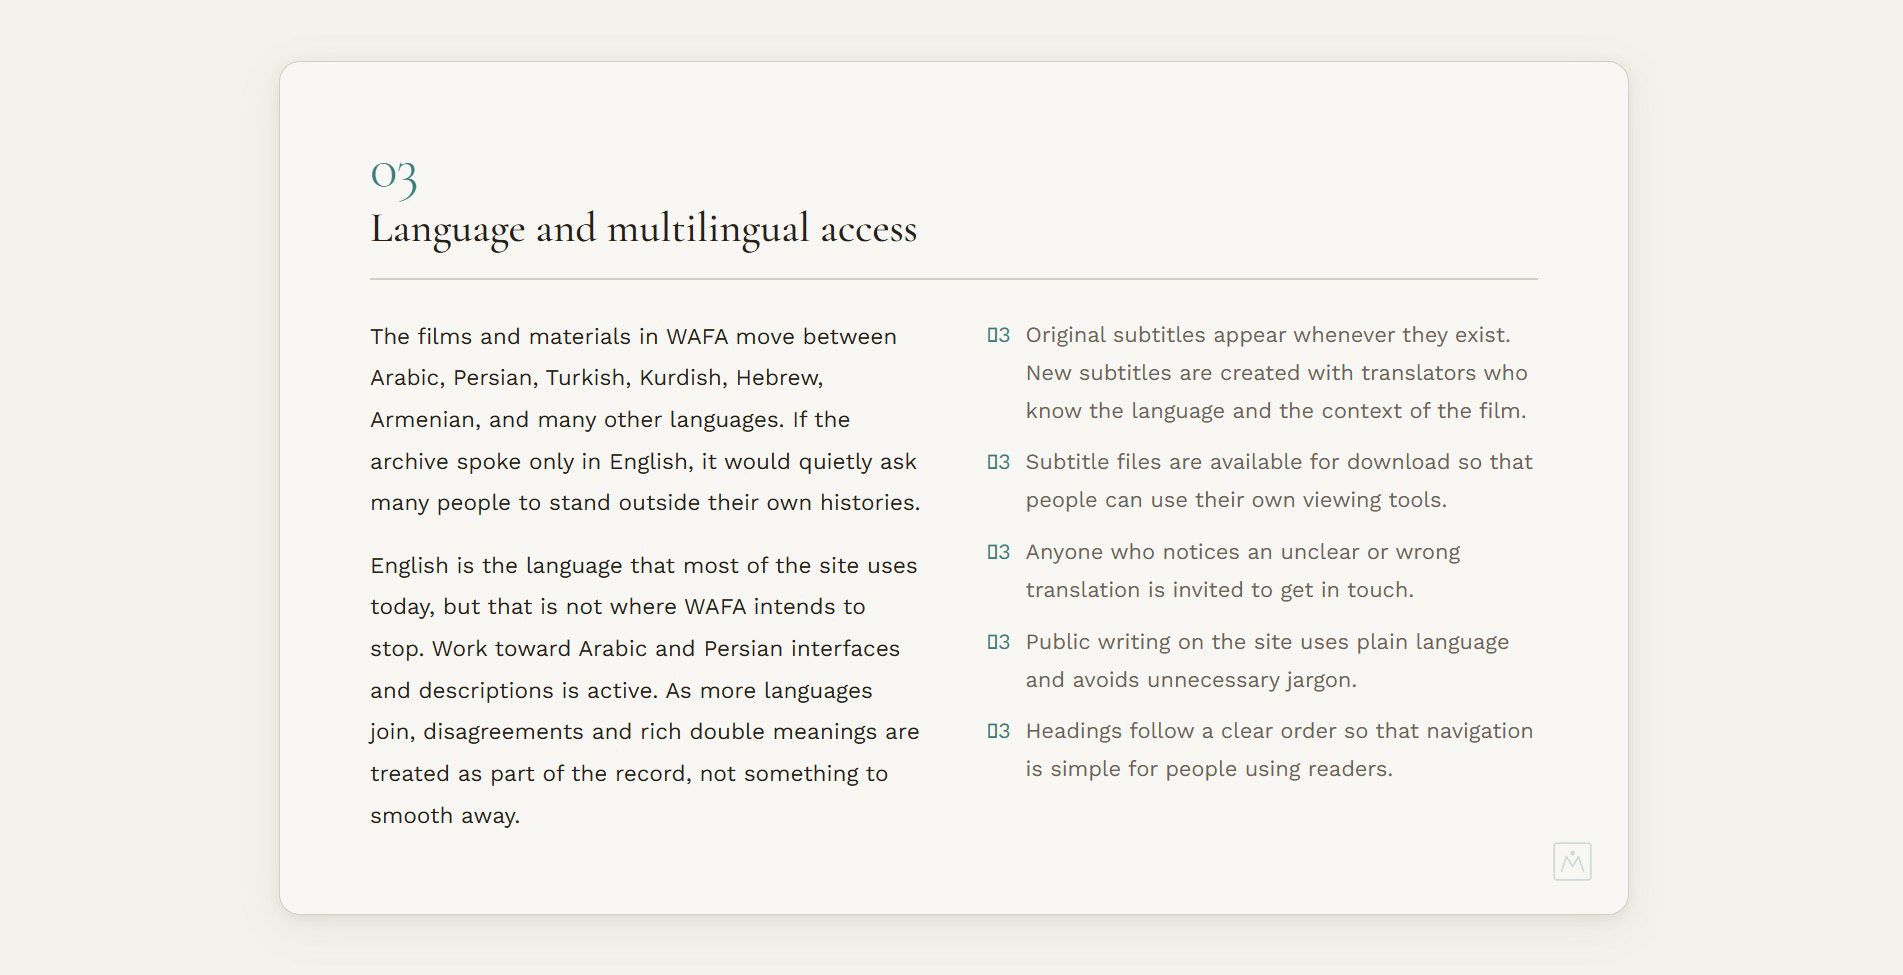Viewport: 1903px width, 975px height.
Task: Select the list item "Original subtitles appear whenever they exist"
Action: point(1262,373)
